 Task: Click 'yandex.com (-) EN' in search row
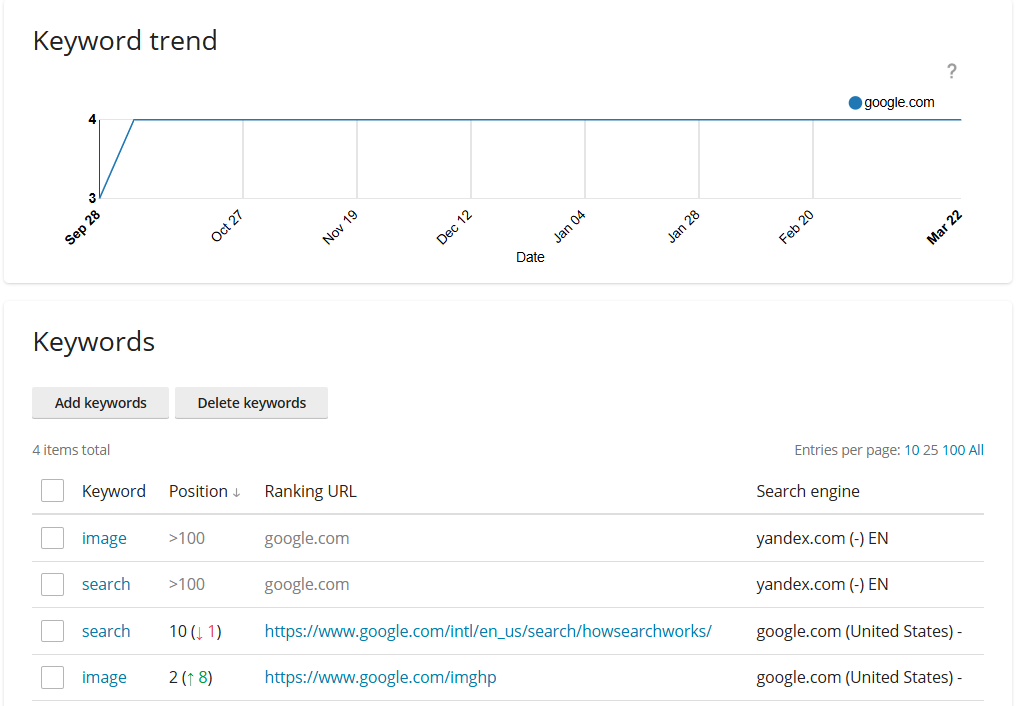click(x=822, y=584)
